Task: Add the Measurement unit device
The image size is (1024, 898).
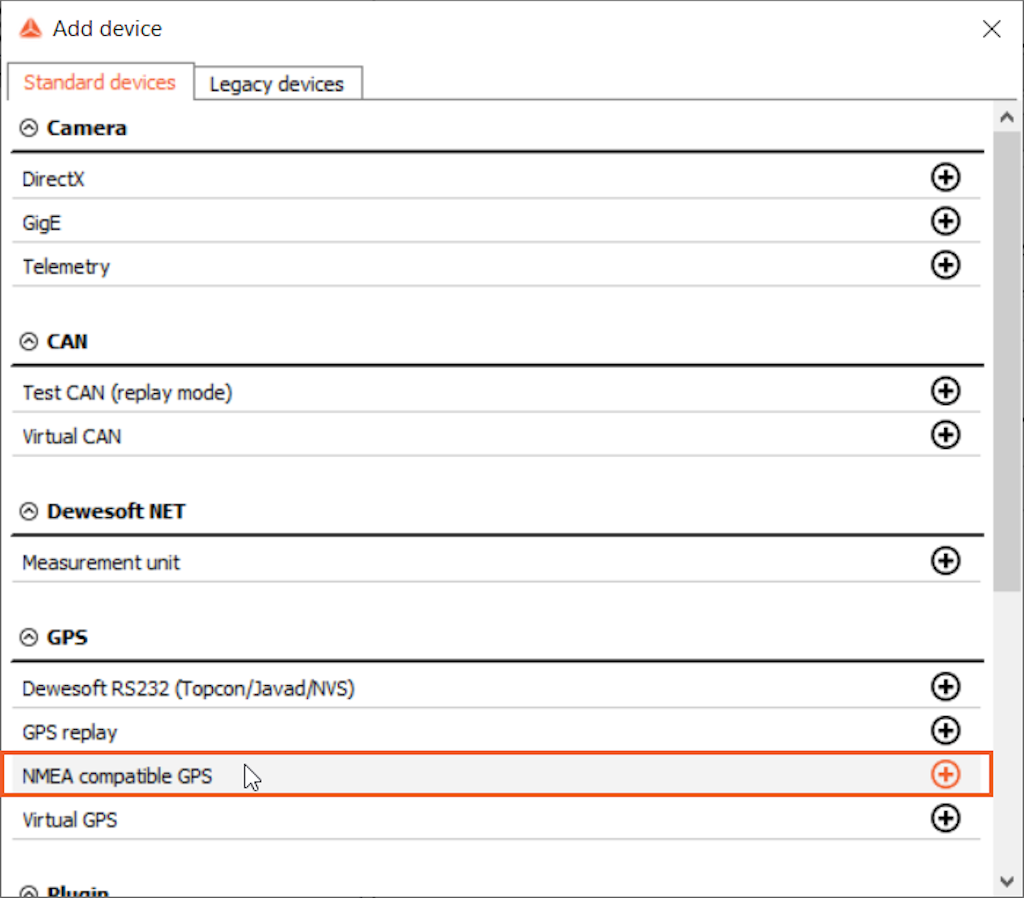Action: point(945,560)
